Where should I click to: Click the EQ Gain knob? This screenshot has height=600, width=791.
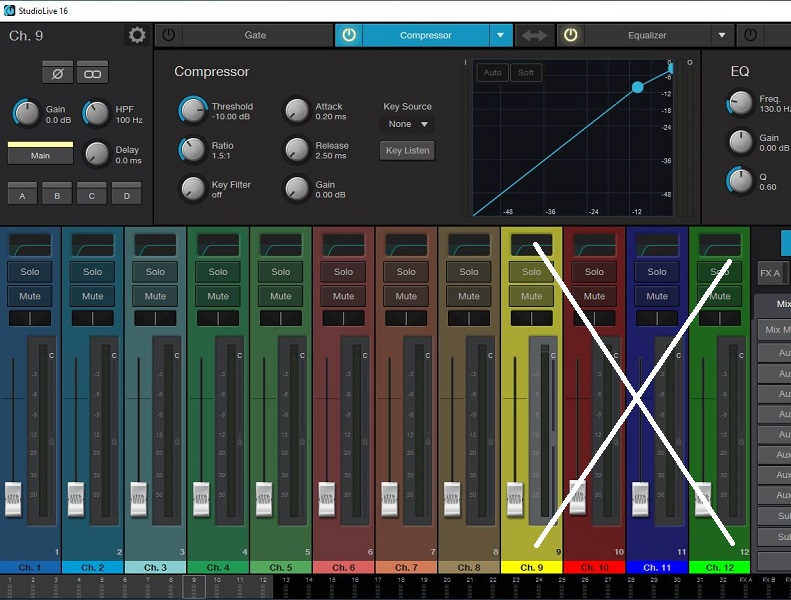click(740, 142)
